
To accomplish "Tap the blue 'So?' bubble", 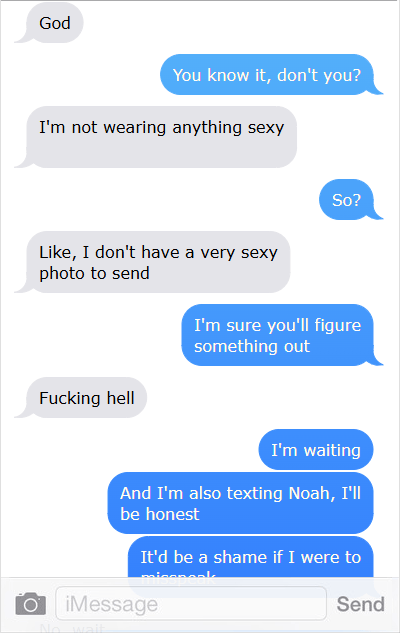I will (x=346, y=199).
